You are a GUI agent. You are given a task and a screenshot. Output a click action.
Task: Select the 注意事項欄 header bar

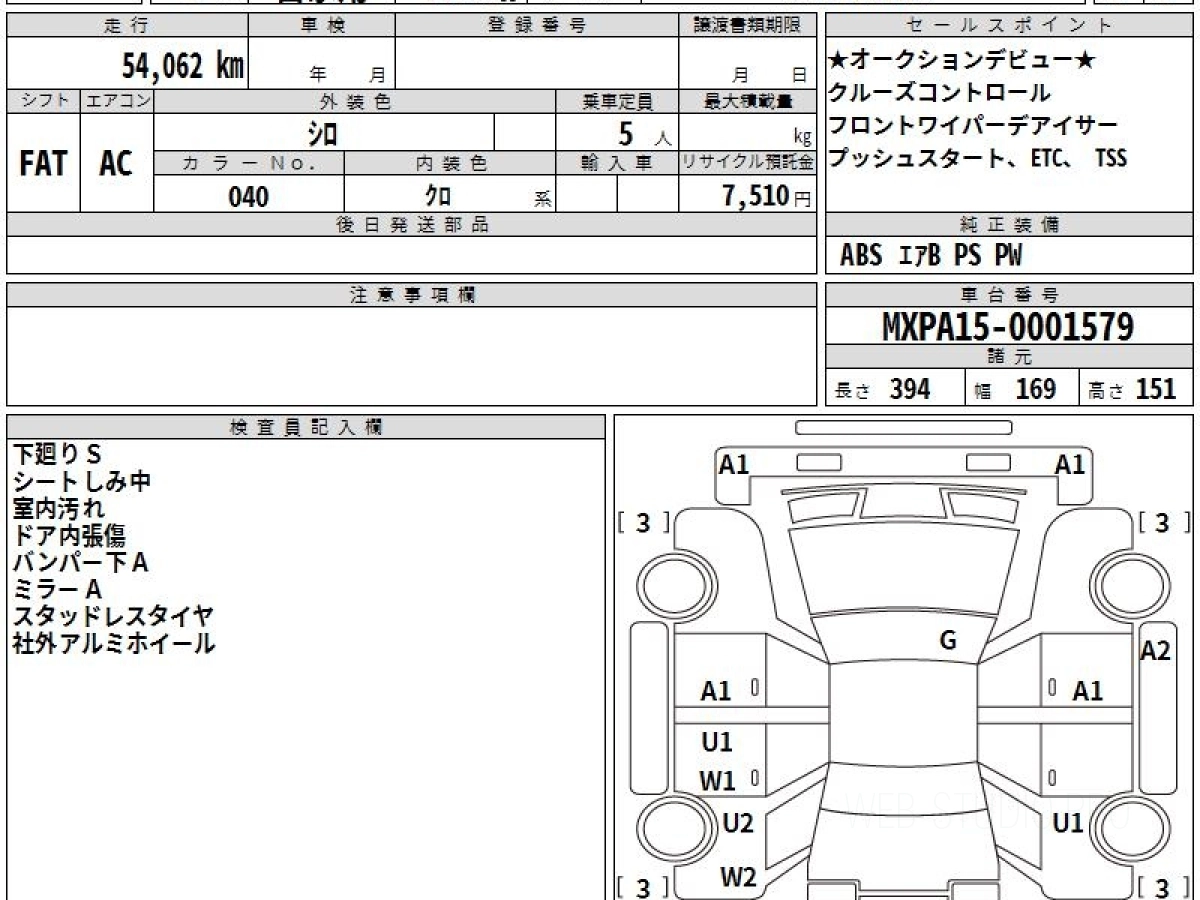pyautogui.click(x=411, y=295)
